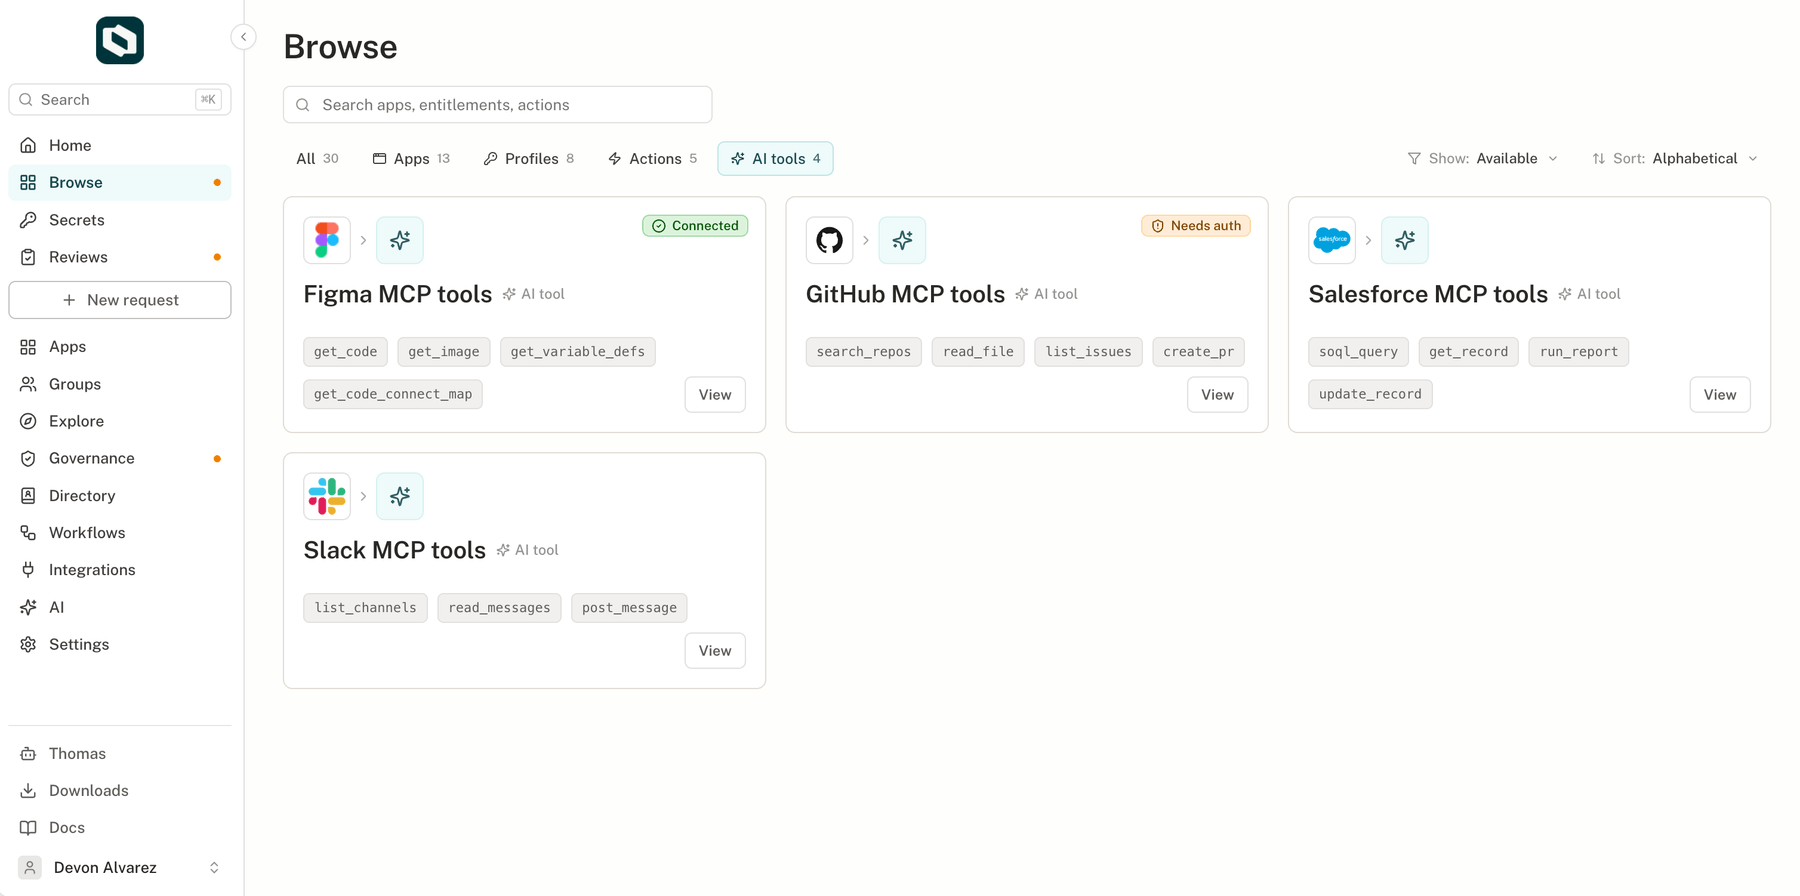Open Secrets from the key icon
The image size is (1800, 896).
28,220
